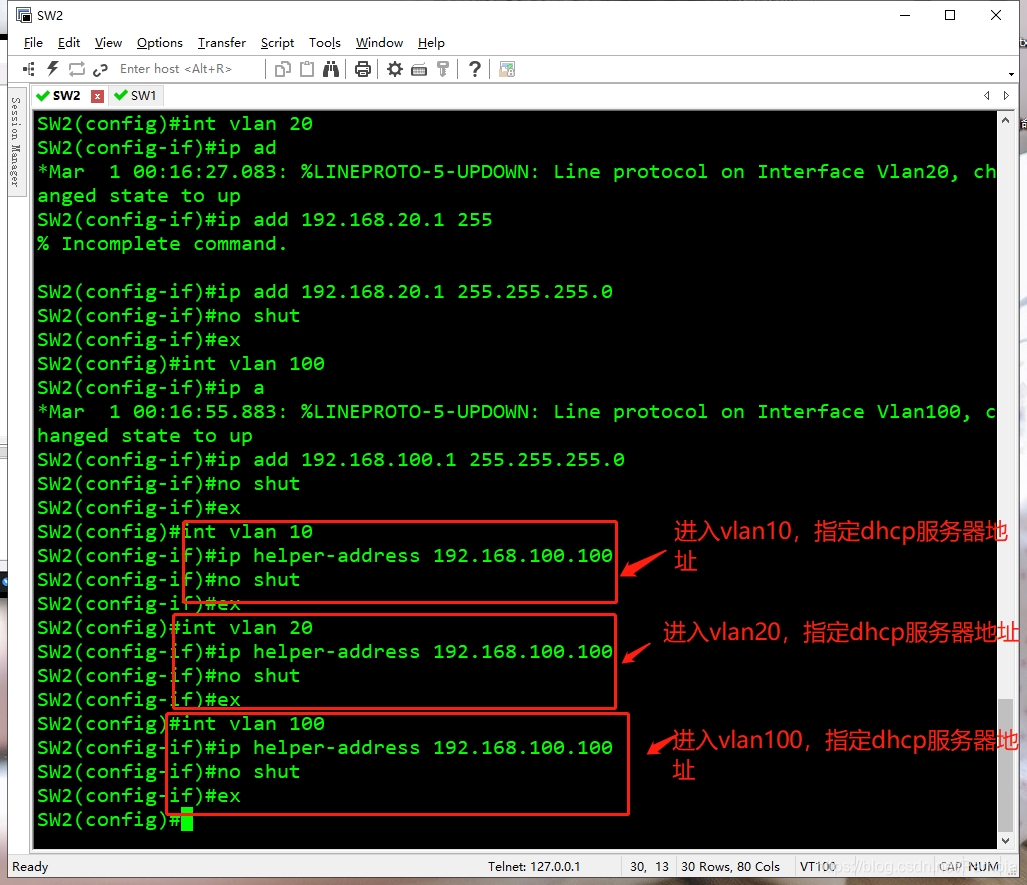Click the Ready status bar text
Viewport: 1027px width, 885px height.
tap(30, 867)
